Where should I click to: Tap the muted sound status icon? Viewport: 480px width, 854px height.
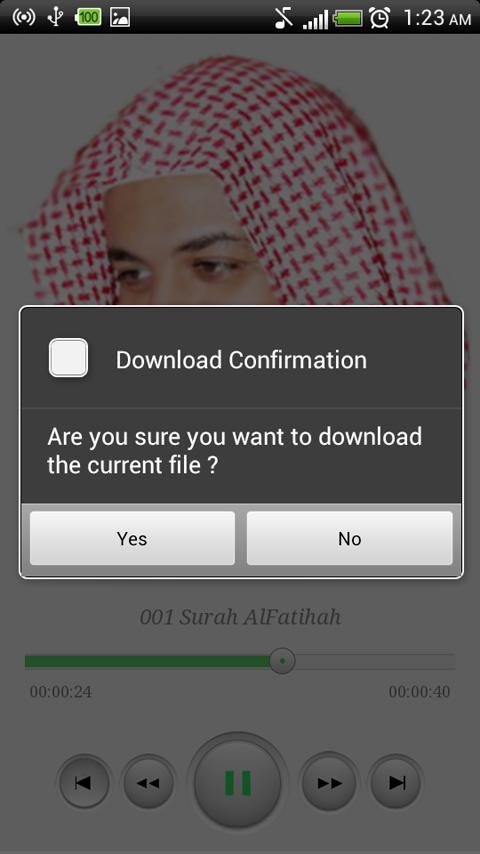coord(283,17)
